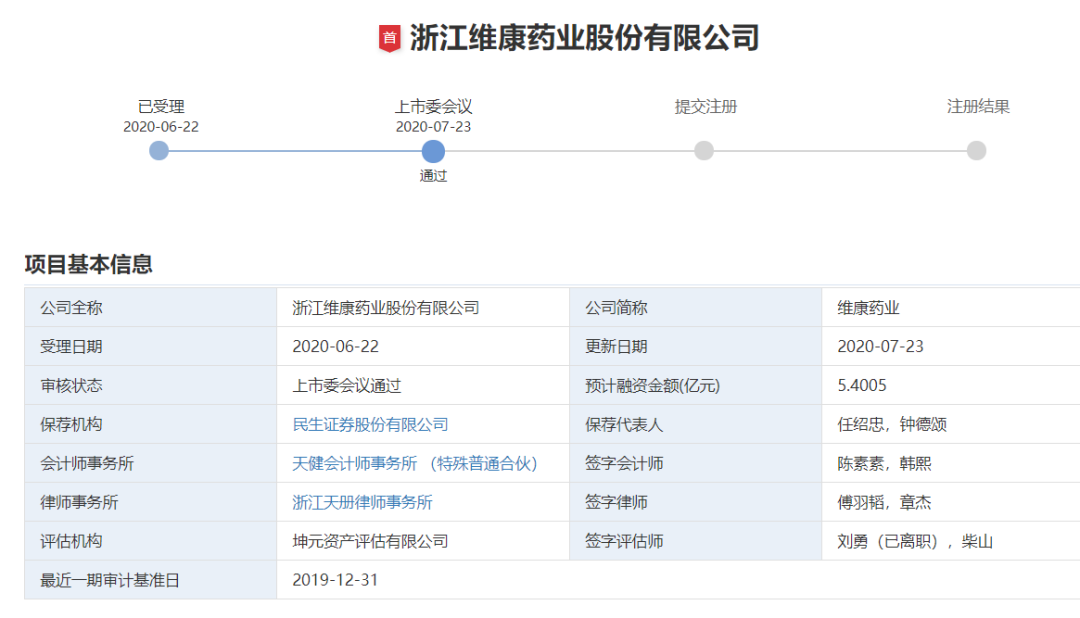The image size is (1080, 618).
Task: Select the 已受理 stage label text
Action: pos(161,107)
